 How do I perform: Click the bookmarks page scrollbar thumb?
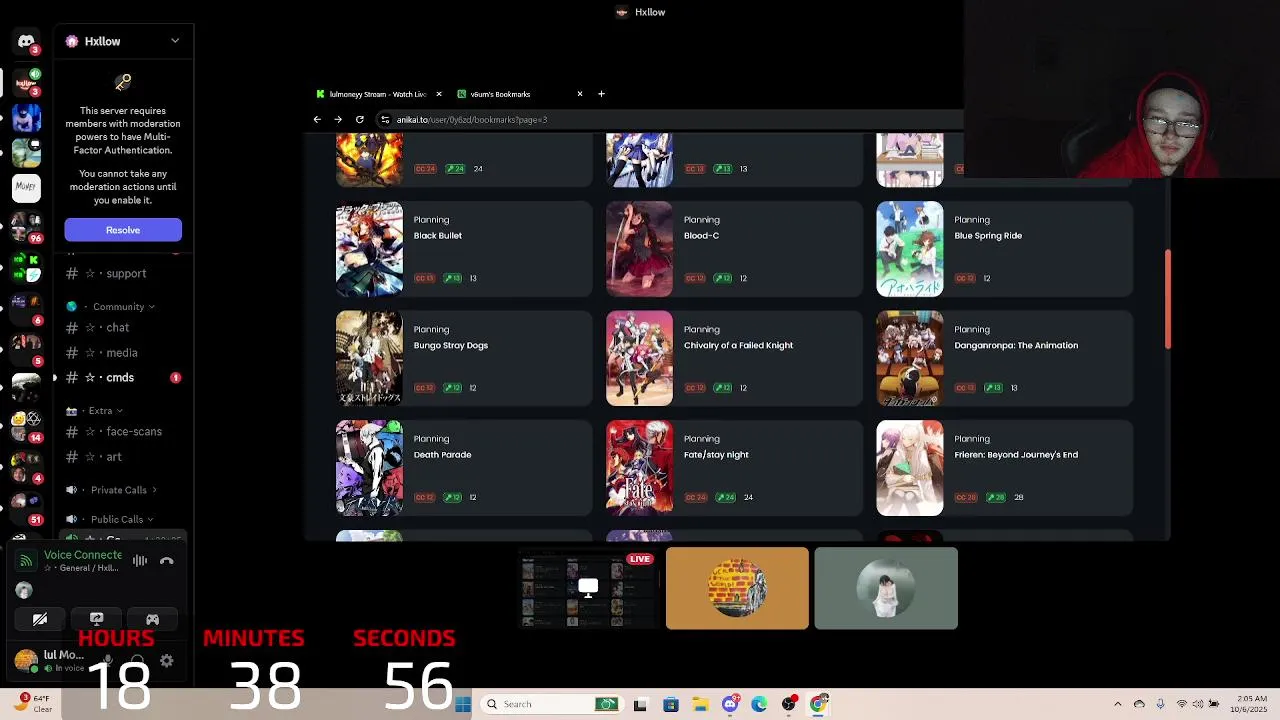pos(1166,300)
